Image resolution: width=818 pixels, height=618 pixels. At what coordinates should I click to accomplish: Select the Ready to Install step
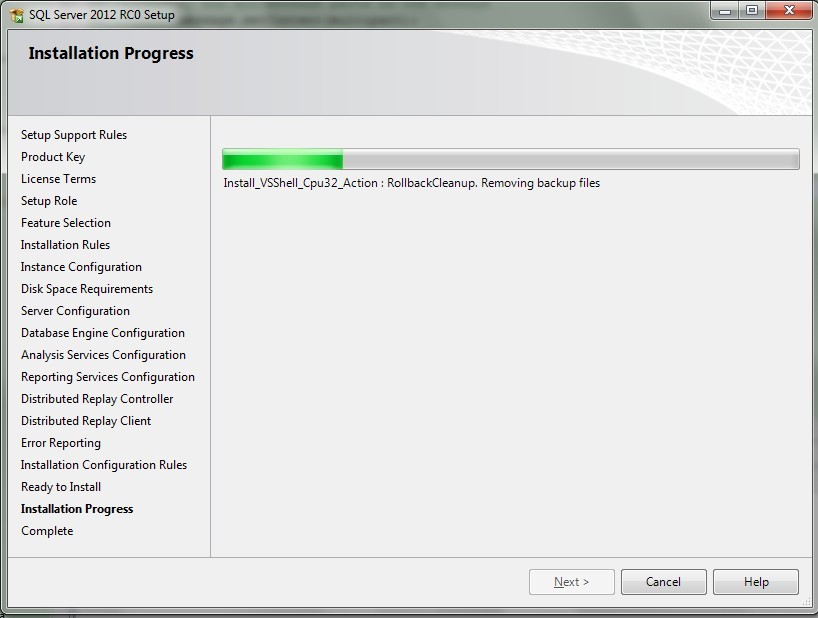click(x=61, y=487)
